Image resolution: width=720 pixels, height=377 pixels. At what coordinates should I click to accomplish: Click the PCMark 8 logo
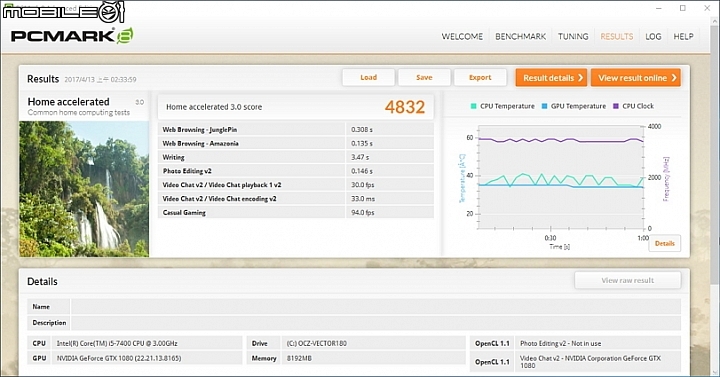tap(72, 36)
